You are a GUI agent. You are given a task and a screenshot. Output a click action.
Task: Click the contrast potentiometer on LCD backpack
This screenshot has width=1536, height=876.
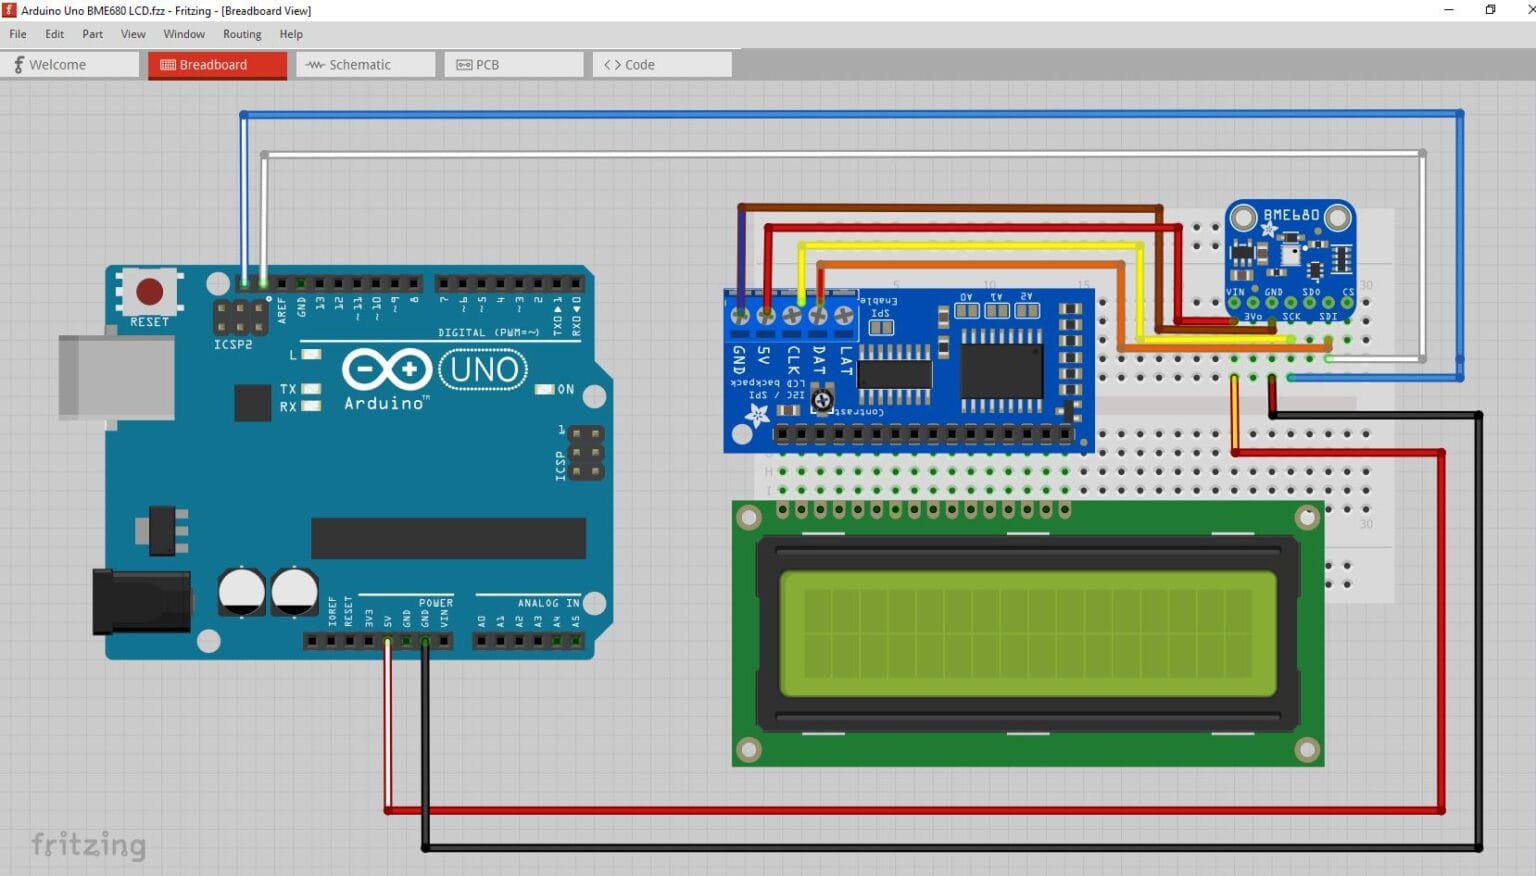pos(822,401)
